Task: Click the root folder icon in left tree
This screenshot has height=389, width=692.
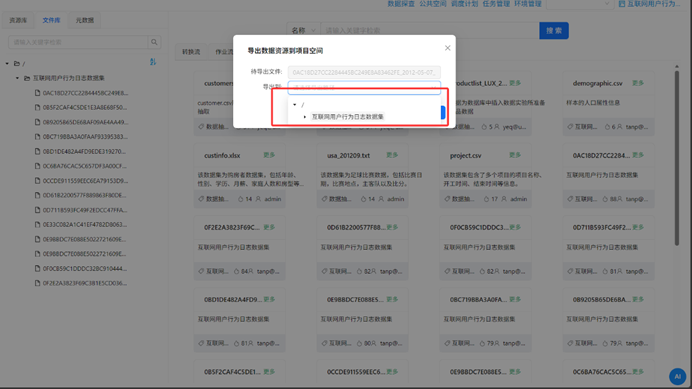Action: (x=17, y=64)
